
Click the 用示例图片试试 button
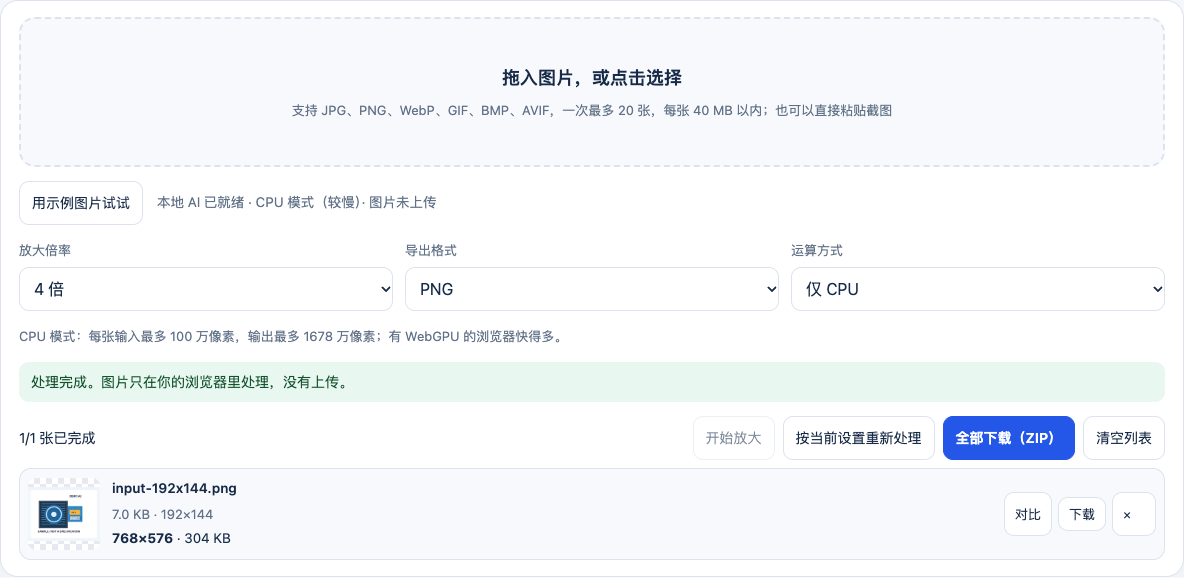81,203
